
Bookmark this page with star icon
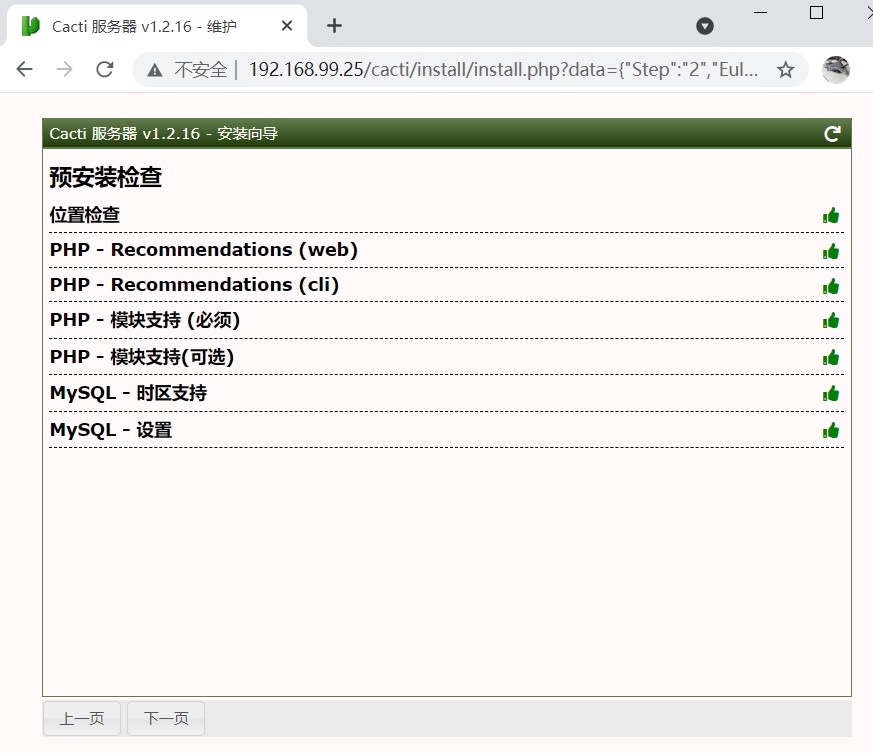(x=786, y=69)
